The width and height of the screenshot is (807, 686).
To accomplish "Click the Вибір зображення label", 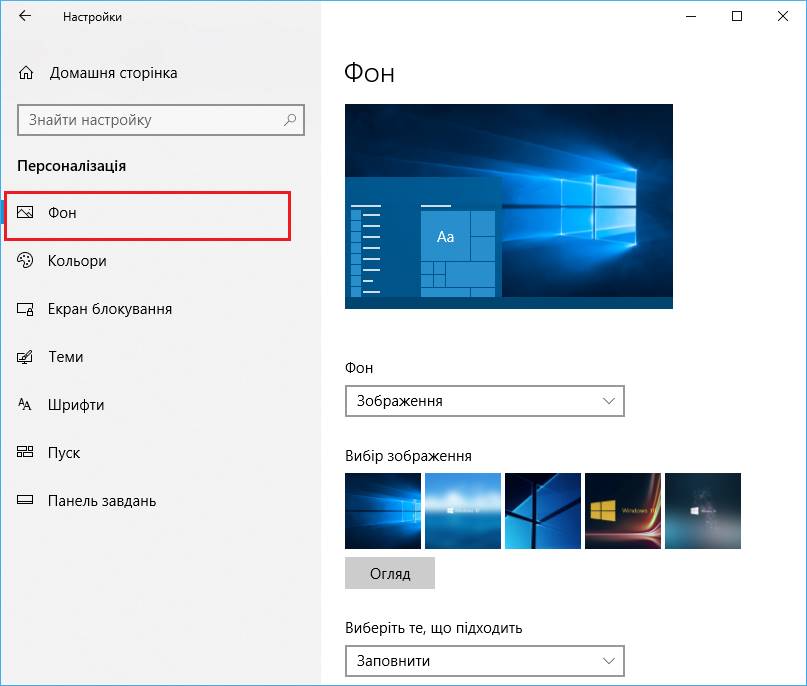I will click(x=408, y=456).
